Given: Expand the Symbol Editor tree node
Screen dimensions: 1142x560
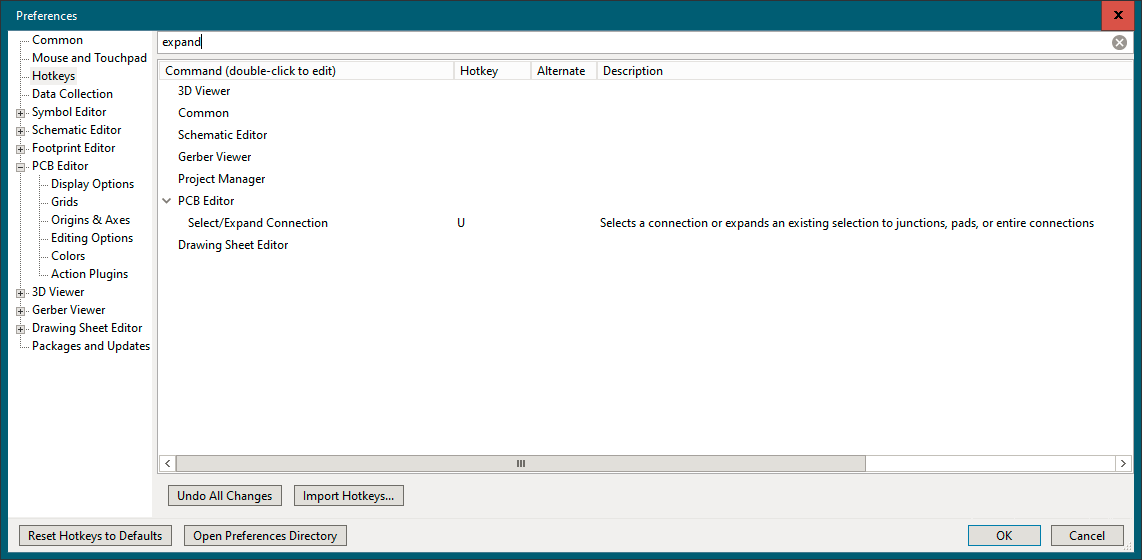Looking at the screenshot, I should point(20,113).
